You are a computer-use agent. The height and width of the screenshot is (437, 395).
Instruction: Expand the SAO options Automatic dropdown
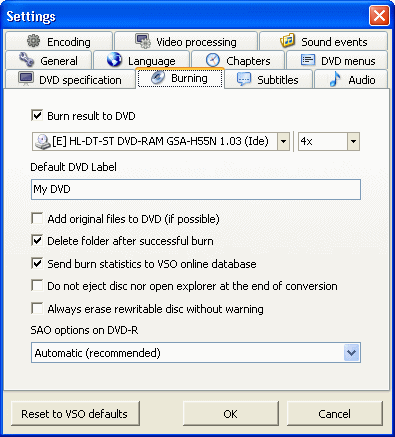click(352, 353)
